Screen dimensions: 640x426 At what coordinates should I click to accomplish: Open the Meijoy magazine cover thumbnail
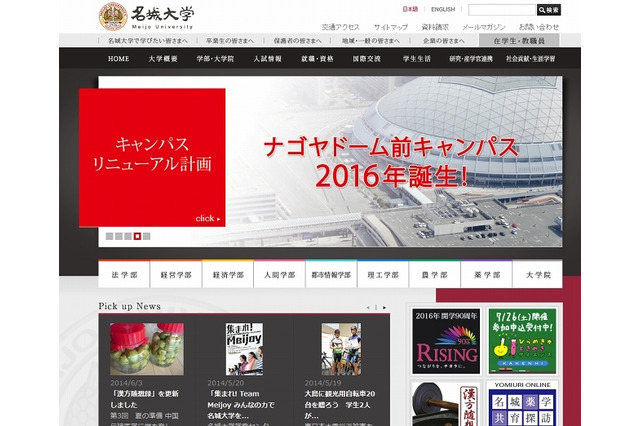[244, 349]
